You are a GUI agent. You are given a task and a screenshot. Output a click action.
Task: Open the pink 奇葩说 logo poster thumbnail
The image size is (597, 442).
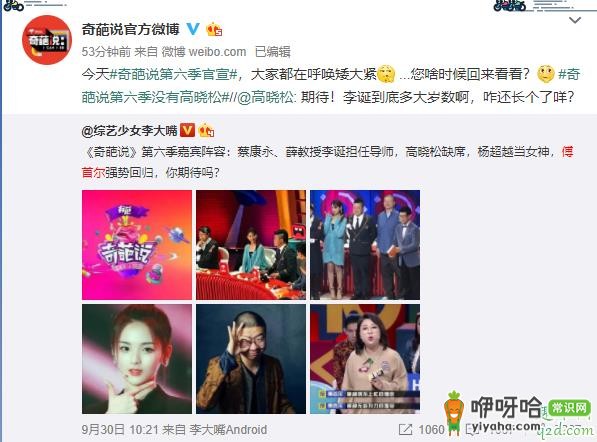137,245
